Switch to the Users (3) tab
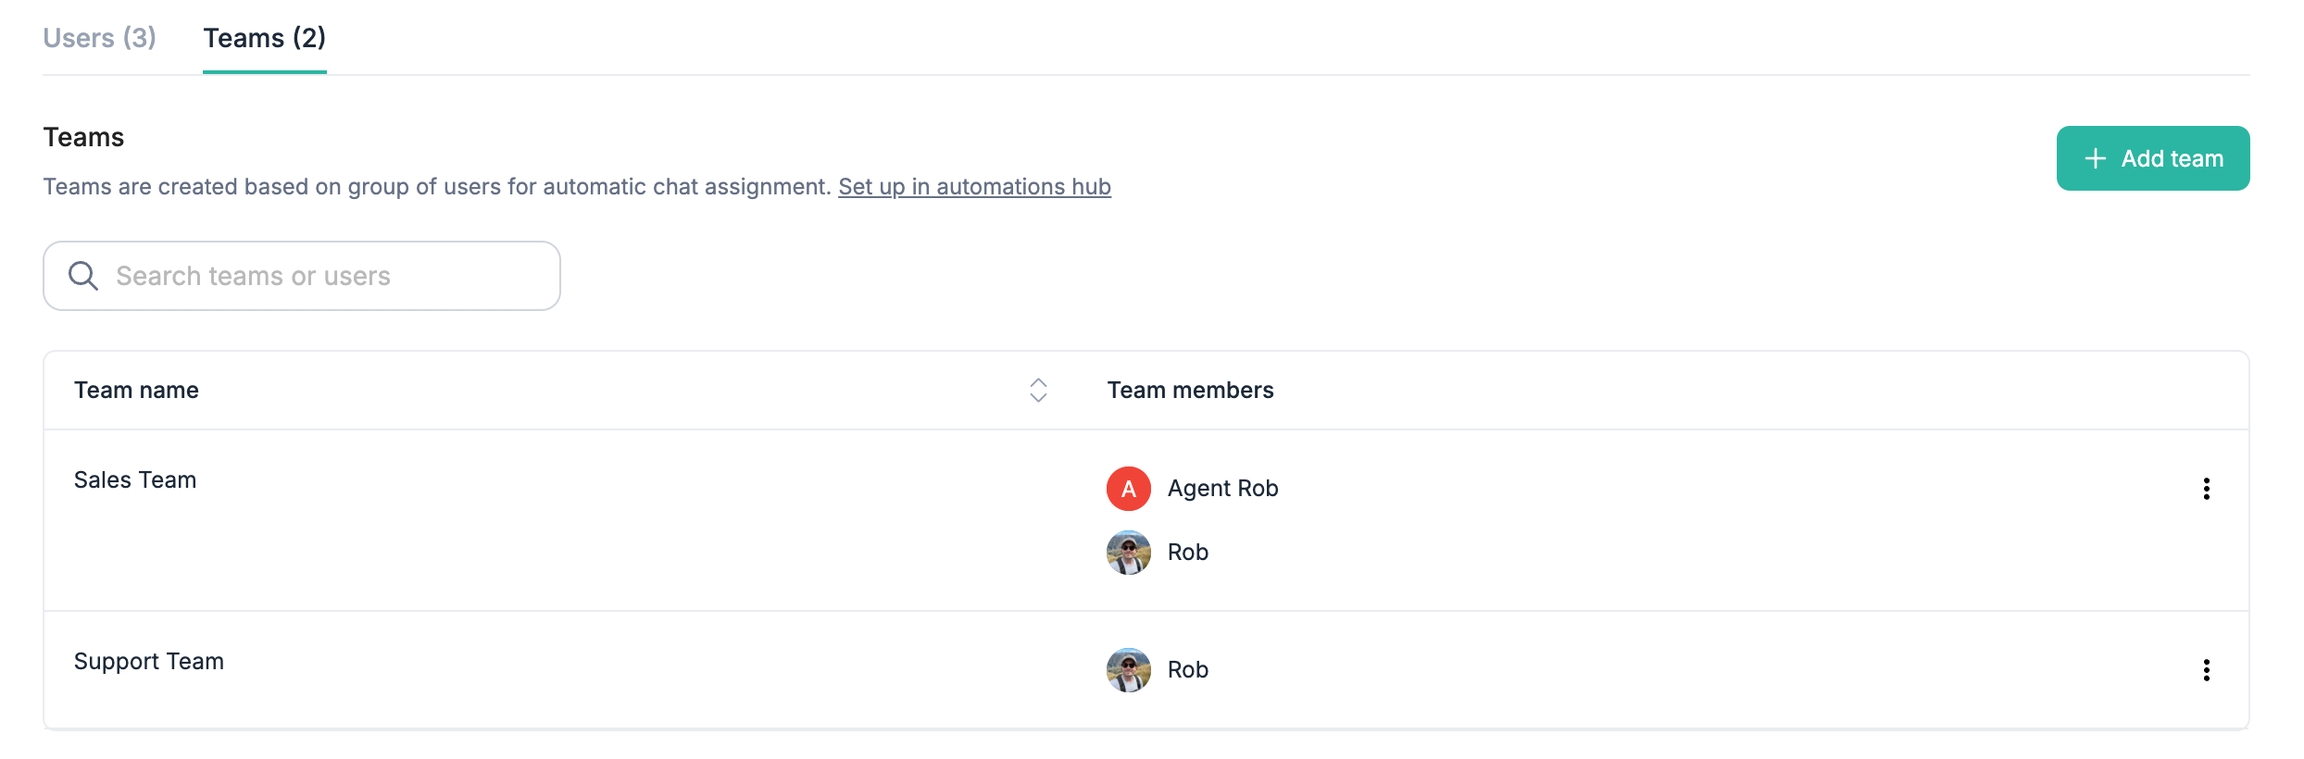 point(99,38)
